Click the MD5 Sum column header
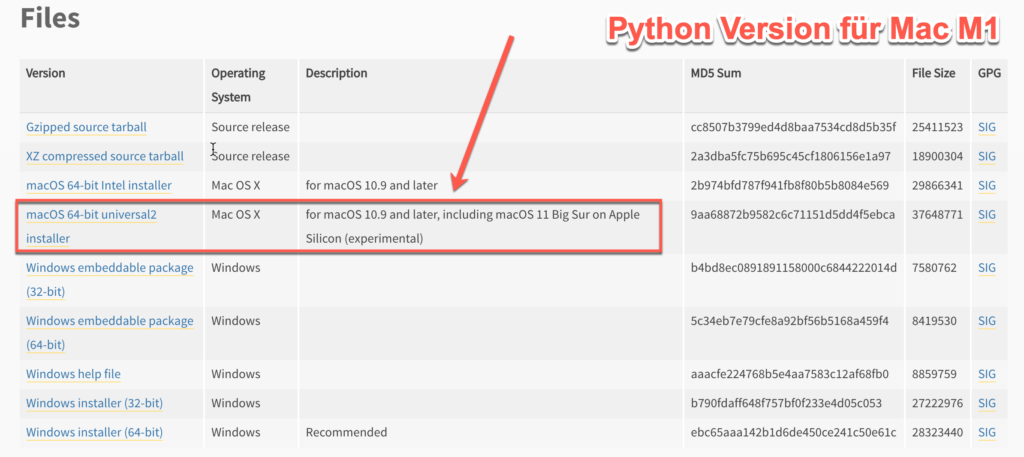Image resolution: width=1024 pixels, height=457 pixels. [x=716, y=73]
